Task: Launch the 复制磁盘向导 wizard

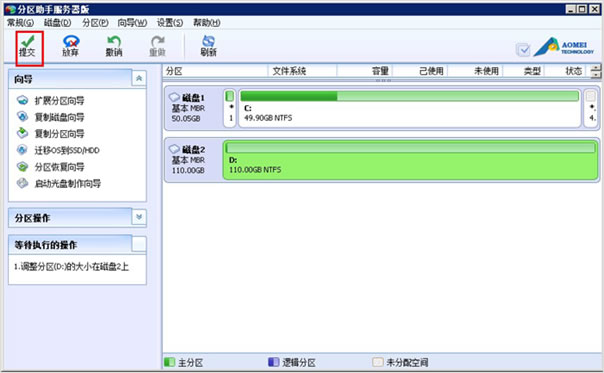Action: [x=59, y=117]
